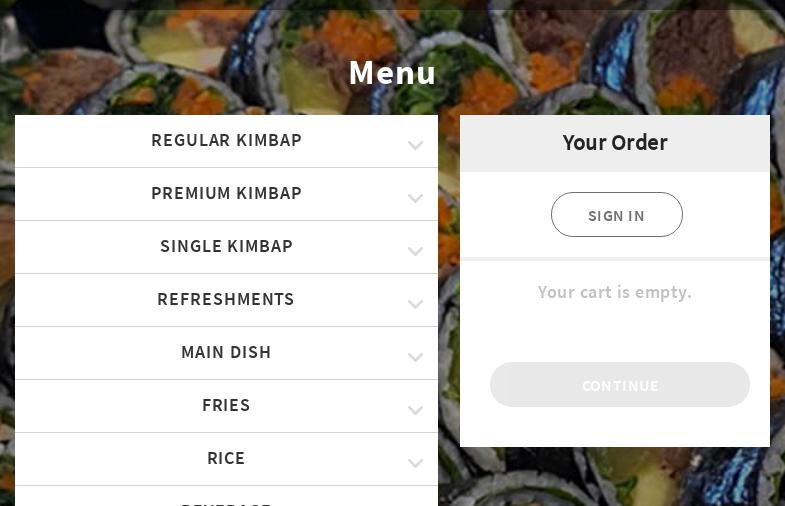
Task: Click the SIGN IN button
Action: [617, 215]
